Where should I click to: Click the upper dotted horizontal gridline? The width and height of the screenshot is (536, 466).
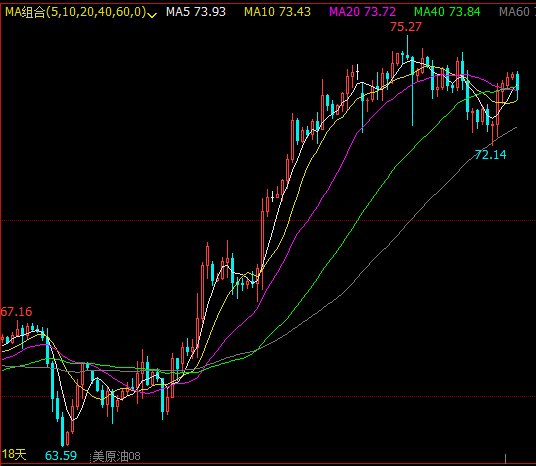268,221
